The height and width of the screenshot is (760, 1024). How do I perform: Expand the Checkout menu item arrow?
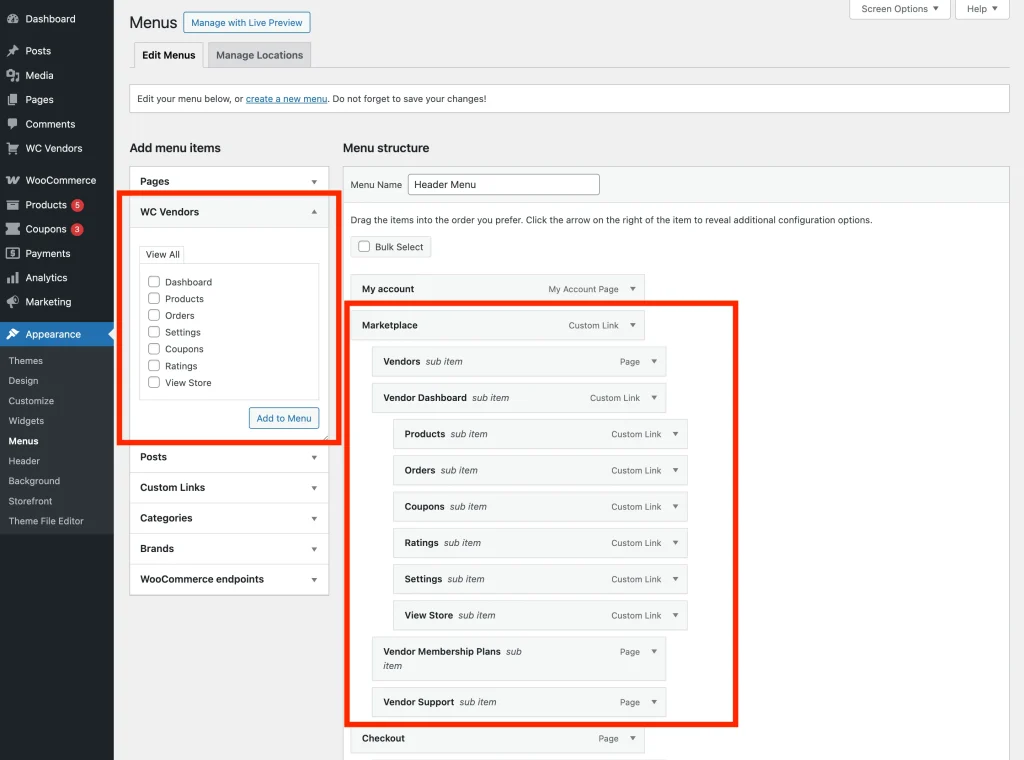[x=633, y=738]
